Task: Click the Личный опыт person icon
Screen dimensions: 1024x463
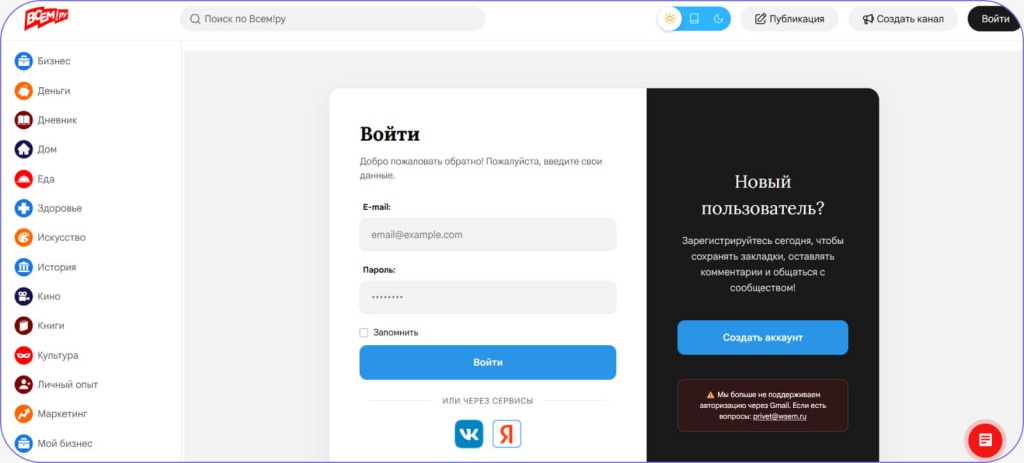Action: tap(24, 385)
